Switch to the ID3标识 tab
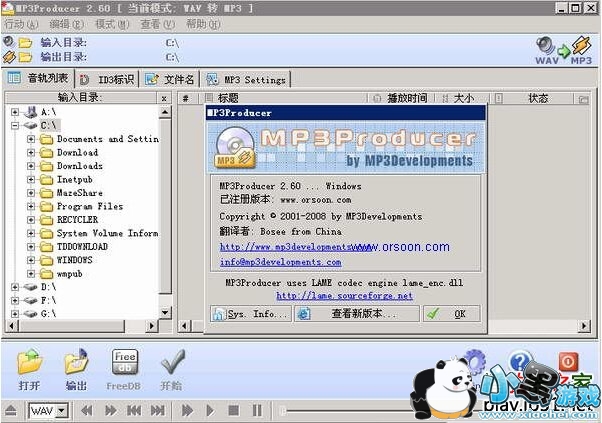 [x=107, y=79]
